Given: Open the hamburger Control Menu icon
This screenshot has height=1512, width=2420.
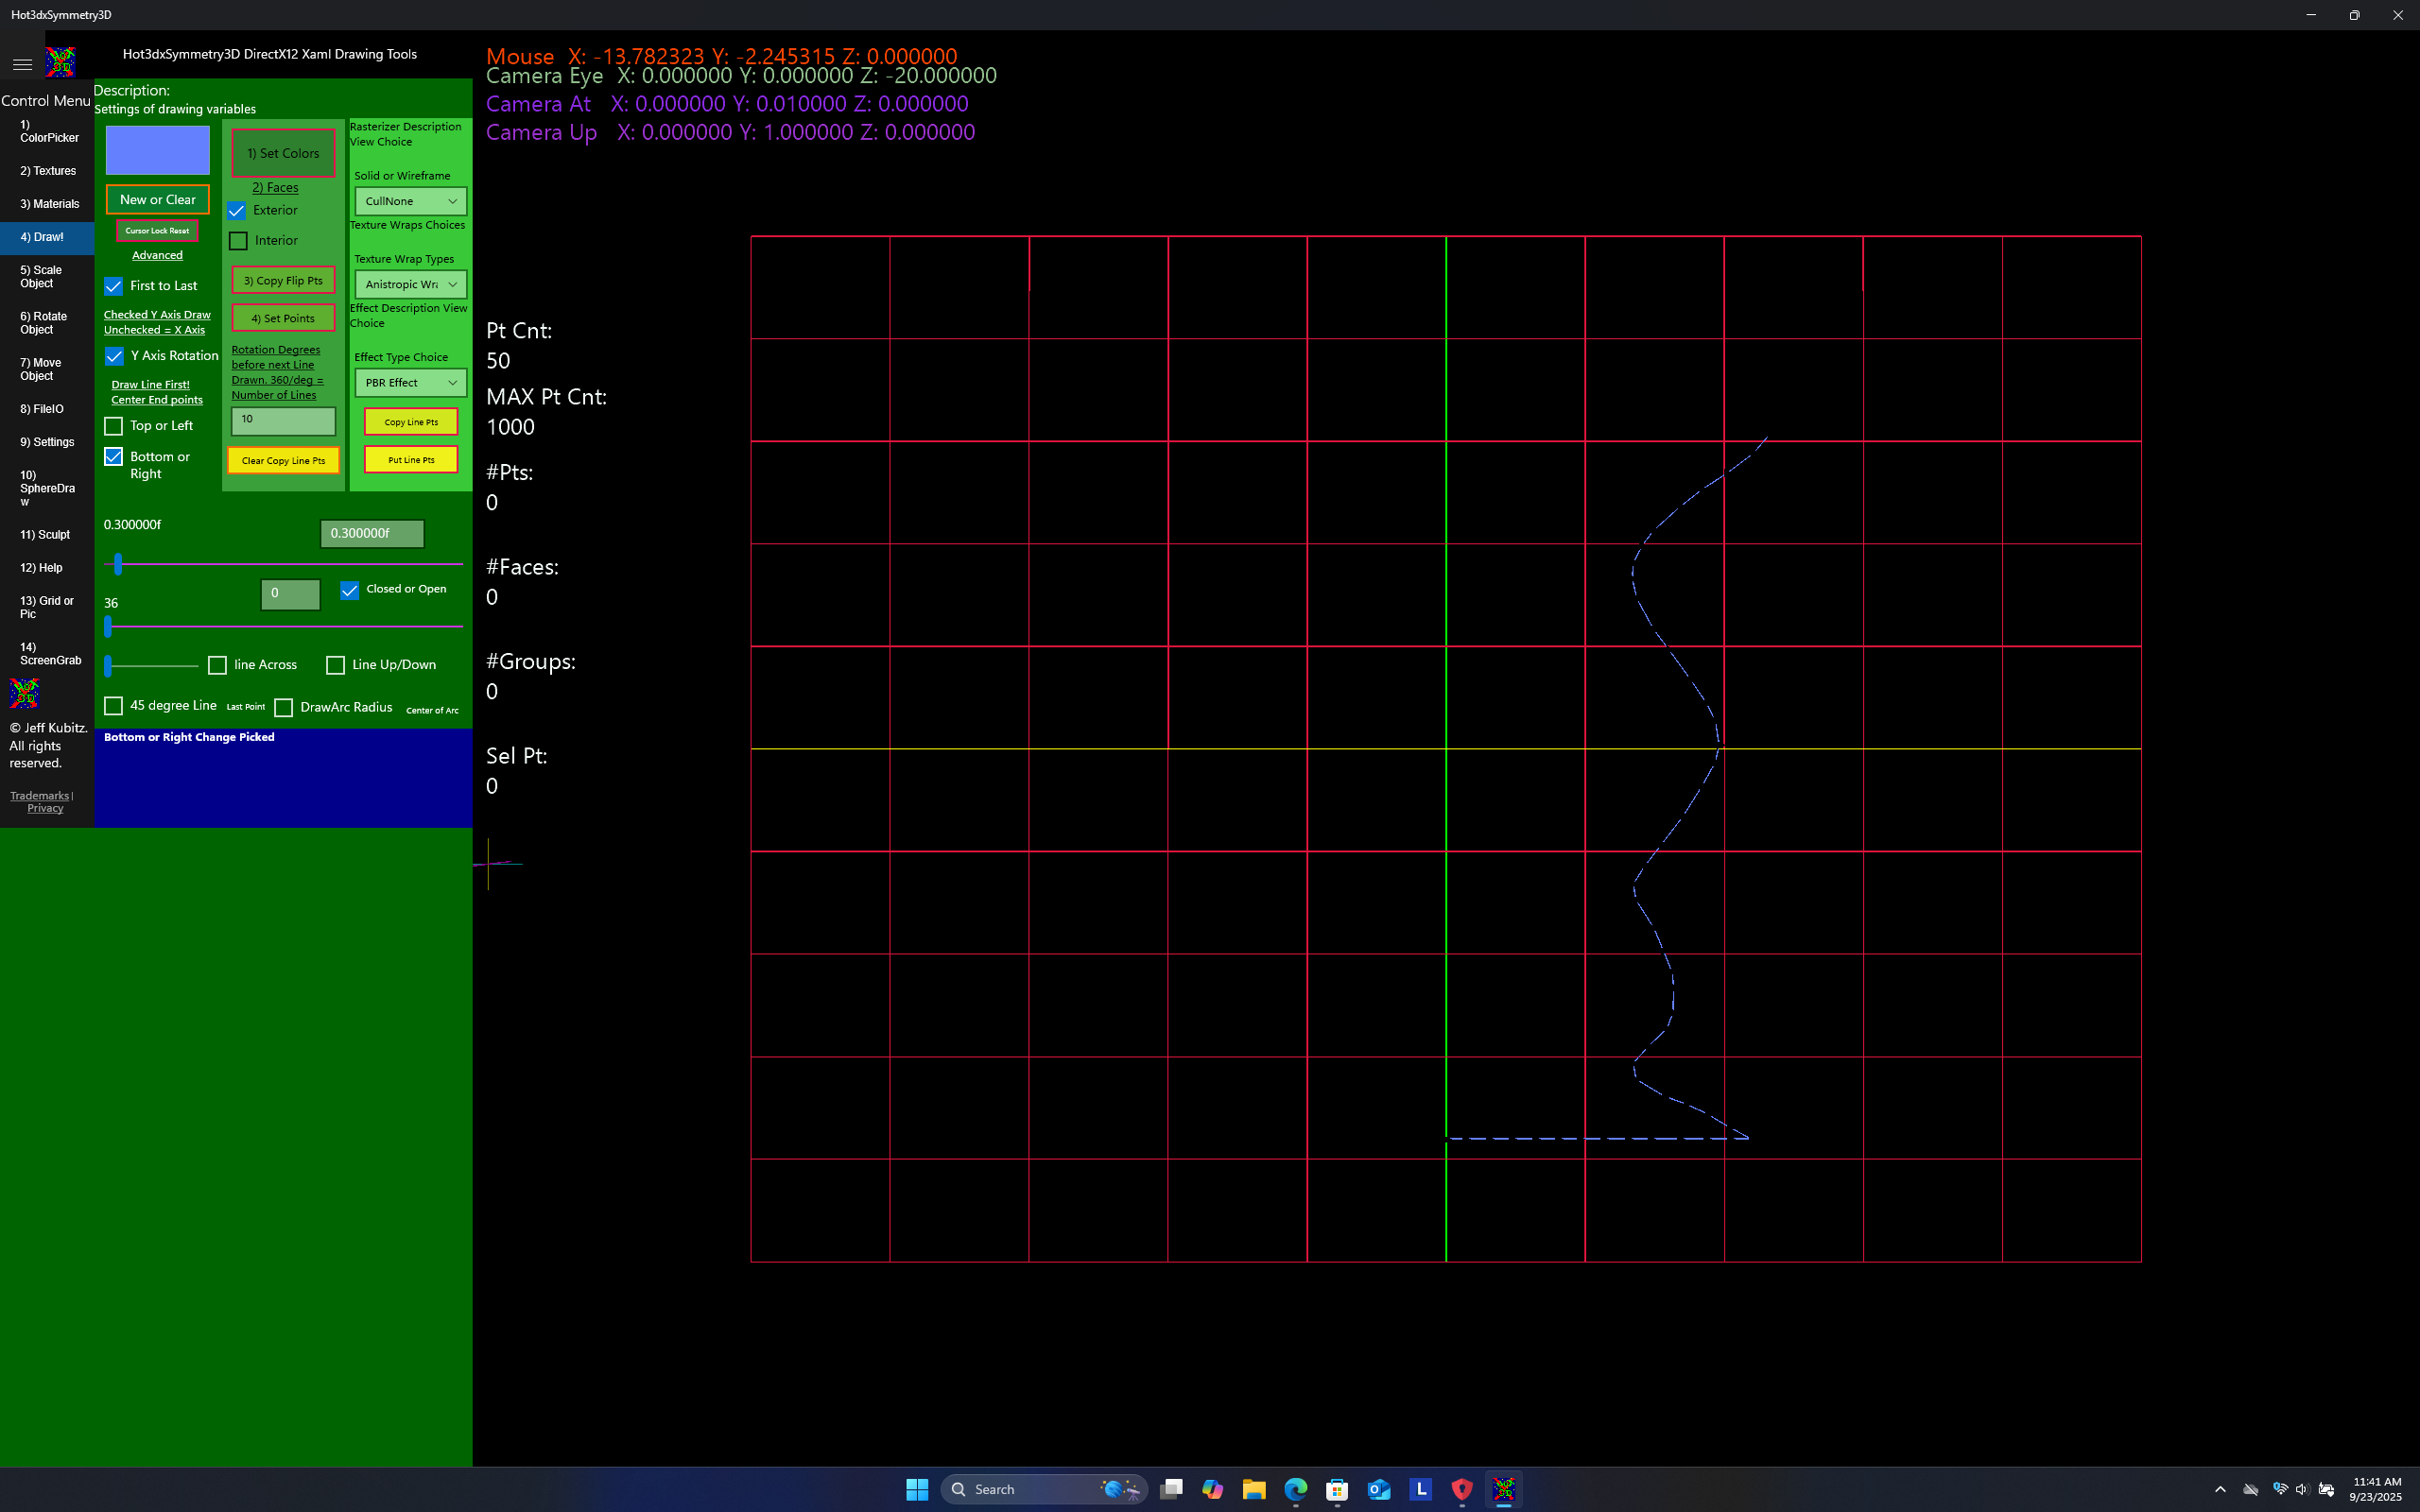Looking at the screenshot, I should (22, 63).
